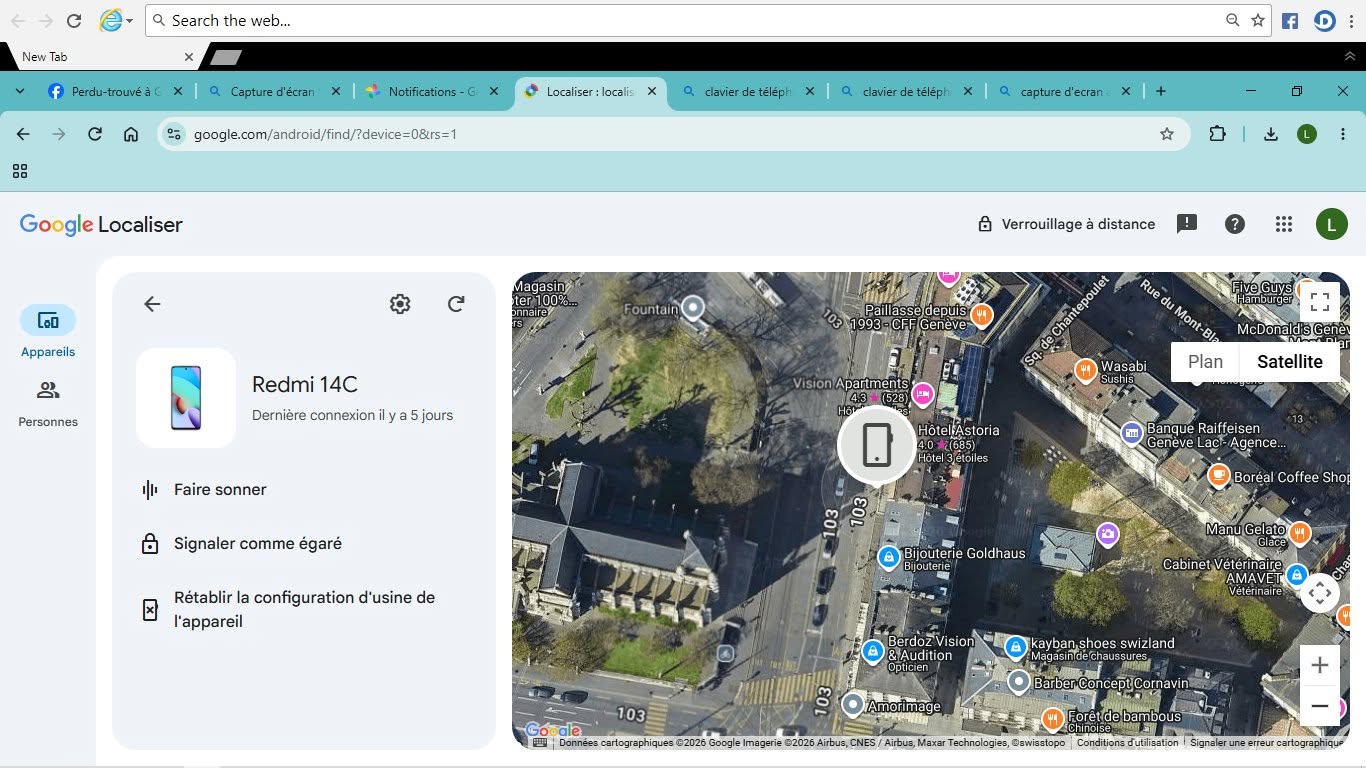1366x768 pixels.
Task: Select the Localiser tab
Action: [590, 91]
